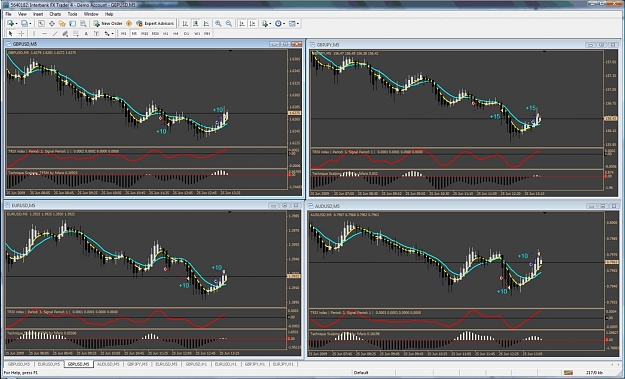Open the Profiles toolbar icon

pos(24,24)
